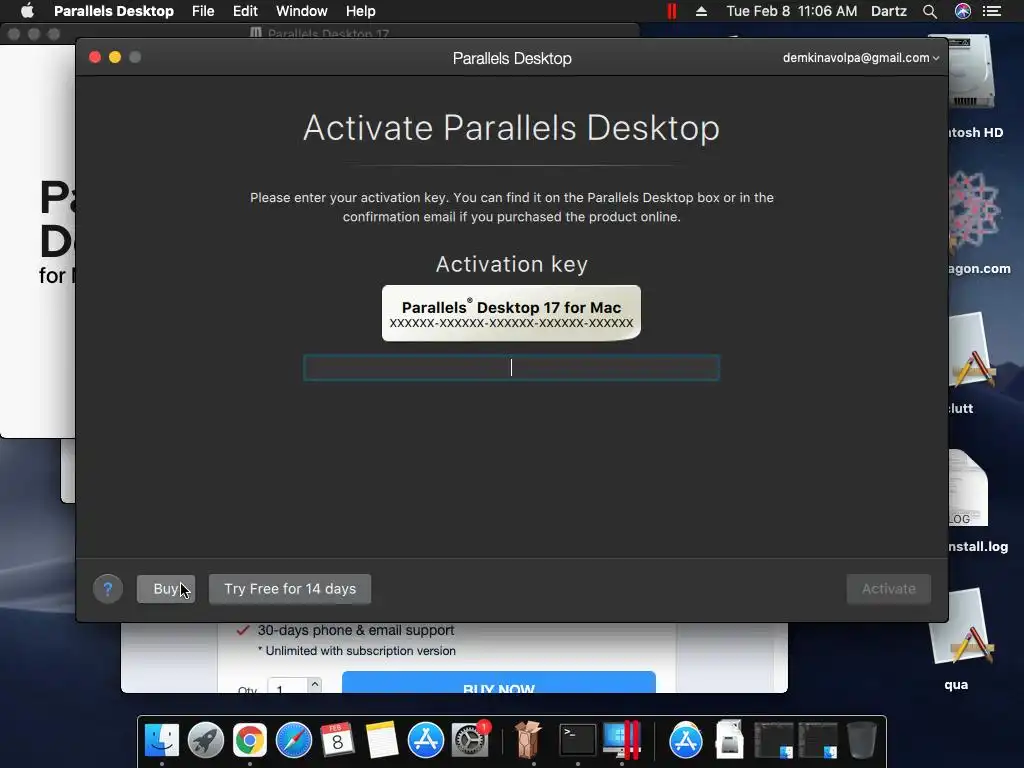This screenshot has height=768, width=1024.
Task: Click the Qty stepper arrow in background page
Action: coord(315,684)
